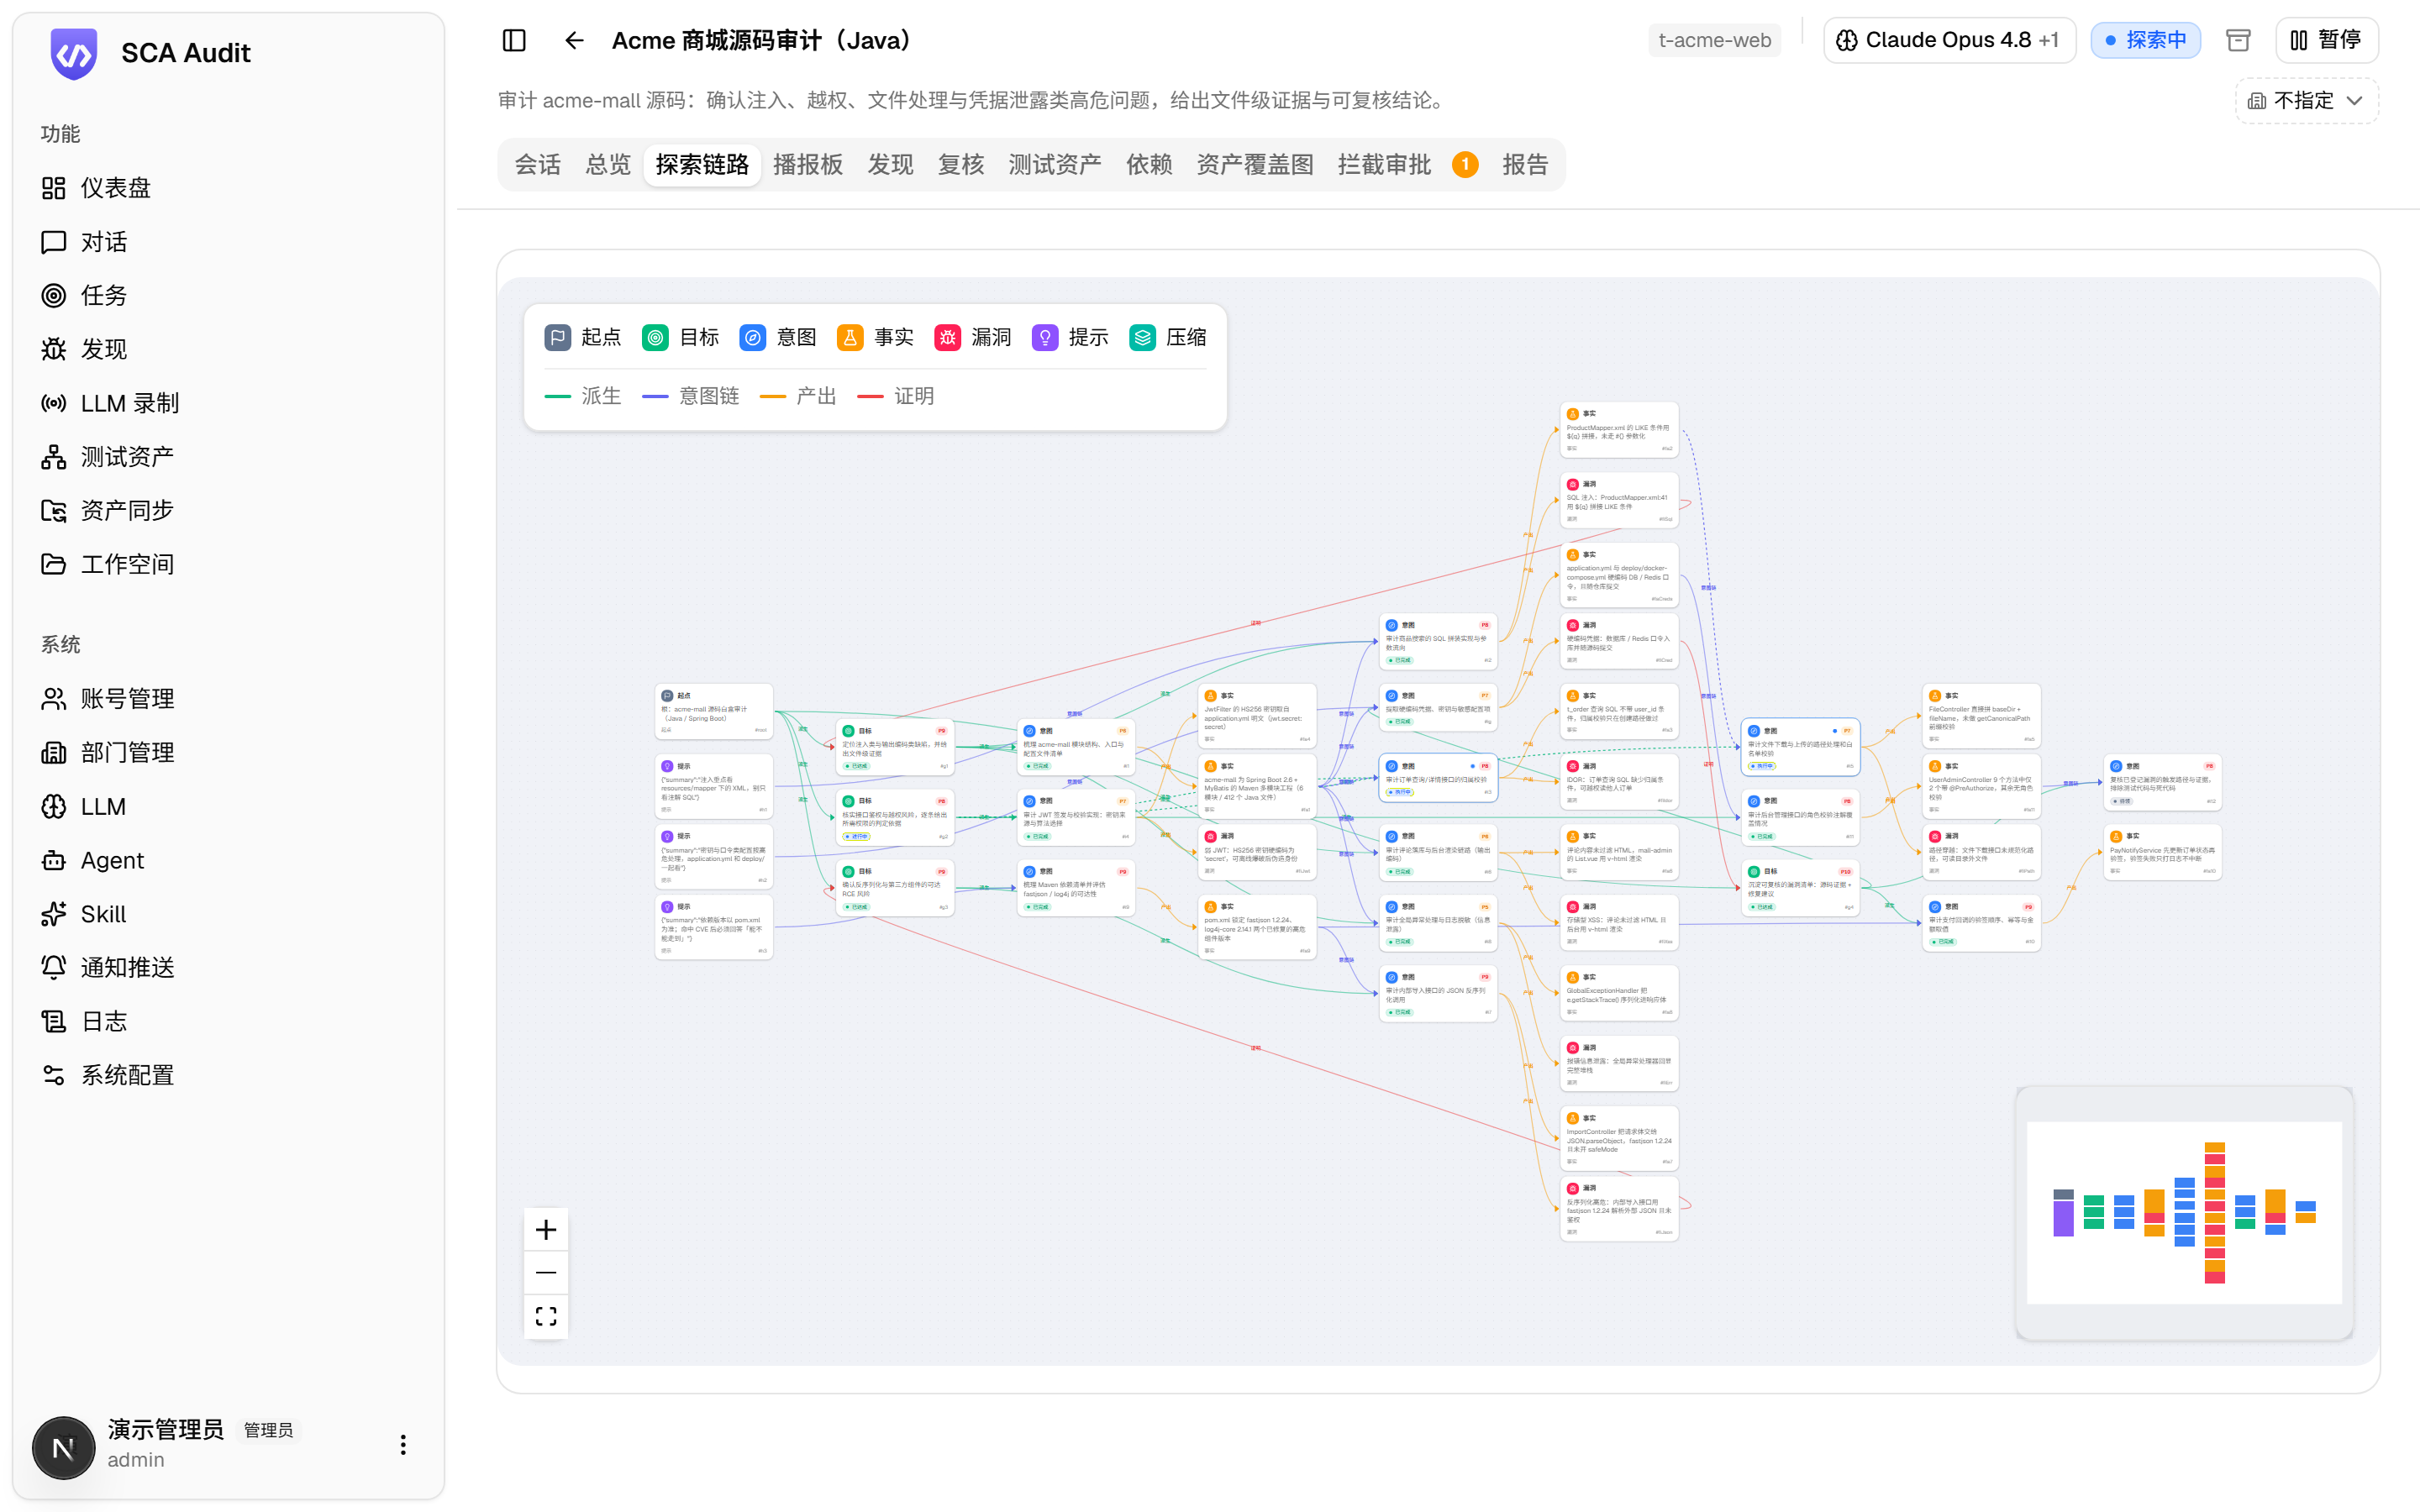
Task: Switch to the 播报板 tab
Action: click(808, 164)
